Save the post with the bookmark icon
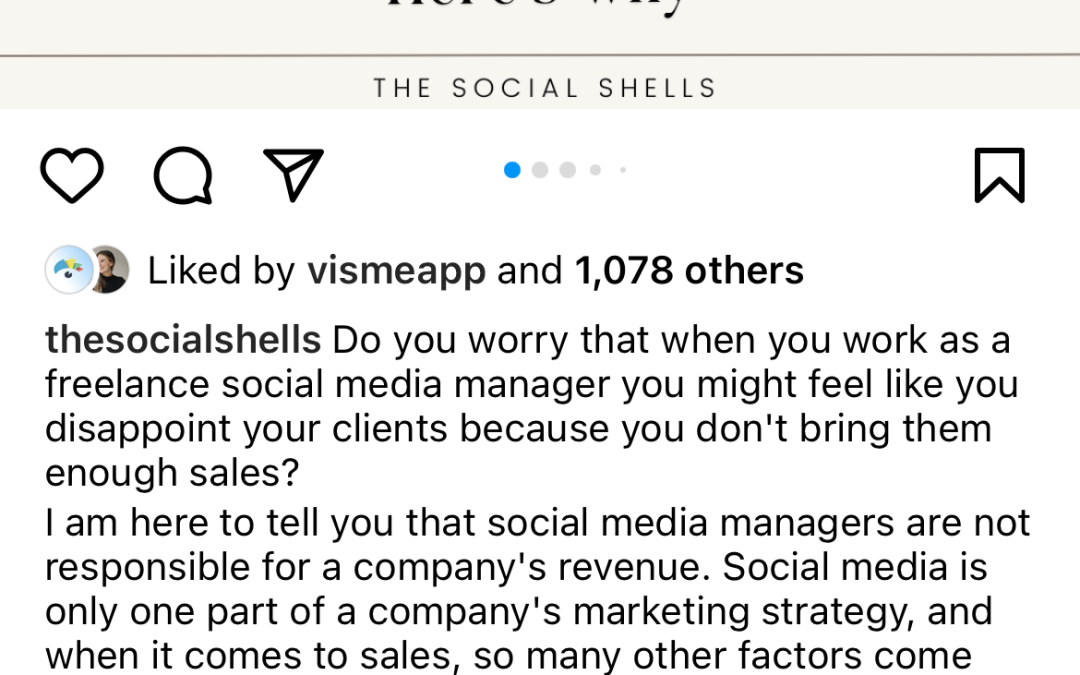 [x=999, y=176]
